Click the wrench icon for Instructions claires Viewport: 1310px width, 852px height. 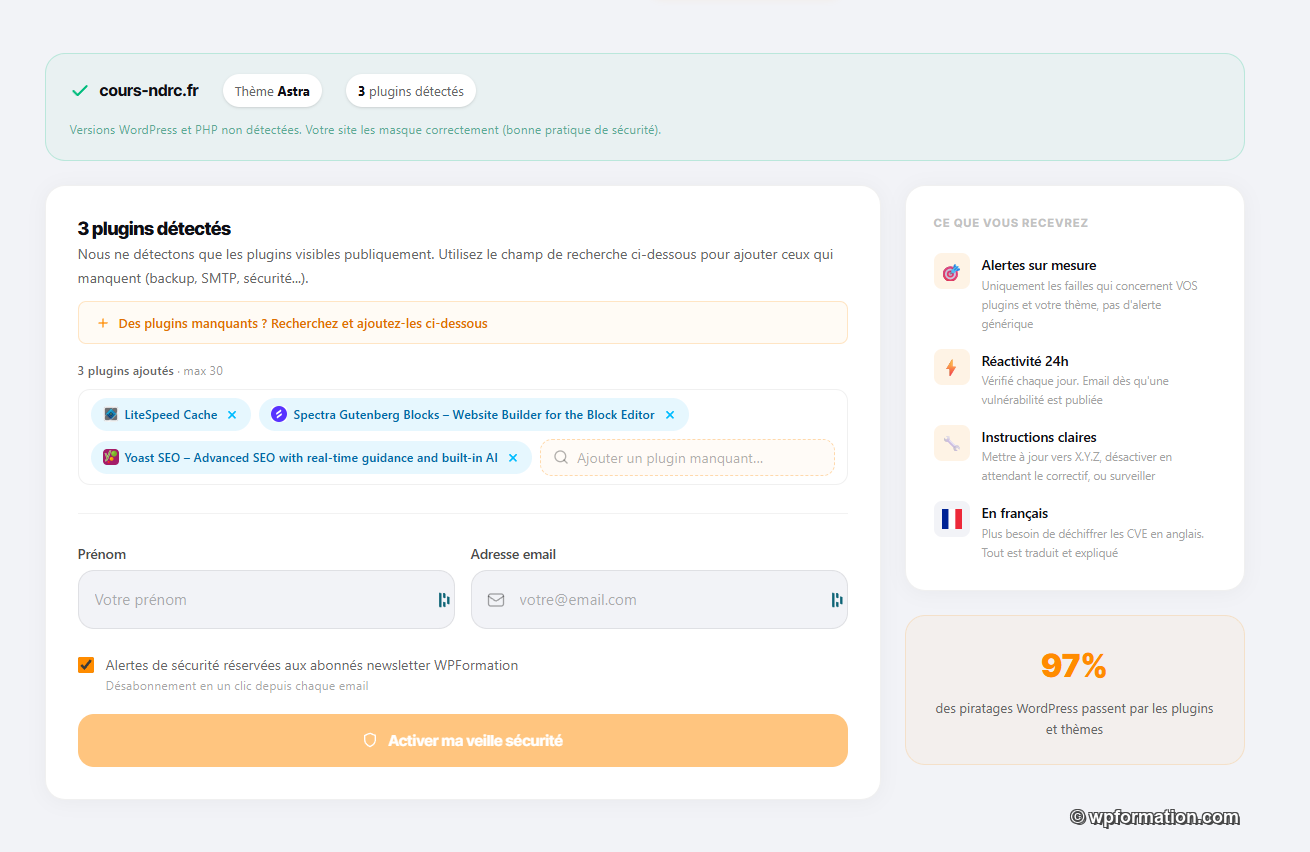point(951,444)
